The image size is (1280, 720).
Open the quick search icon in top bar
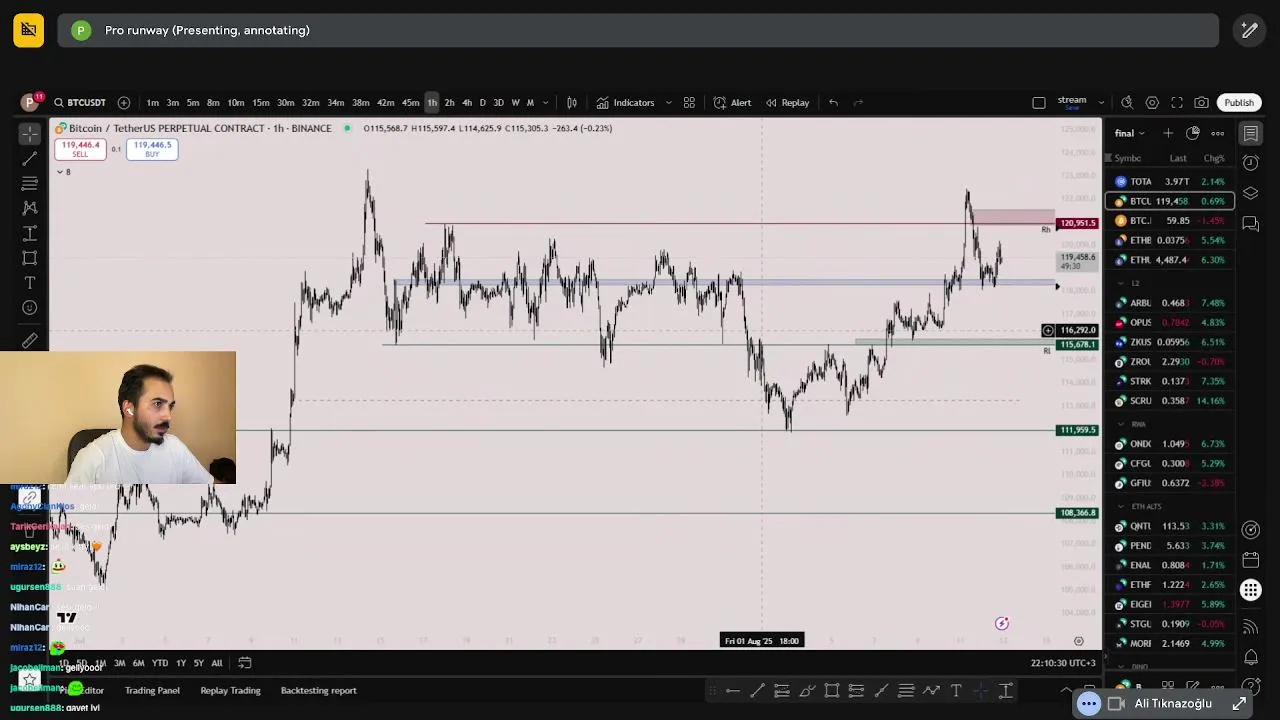pyautogui.click(x=1127, y=102)
